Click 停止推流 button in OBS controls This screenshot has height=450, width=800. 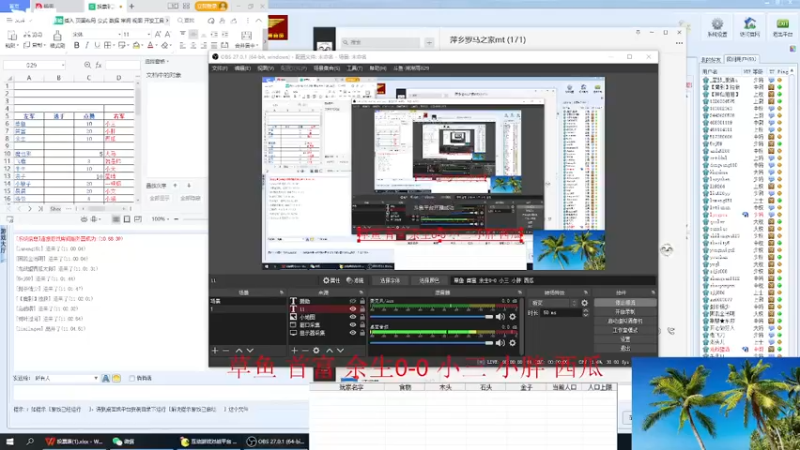625,303
